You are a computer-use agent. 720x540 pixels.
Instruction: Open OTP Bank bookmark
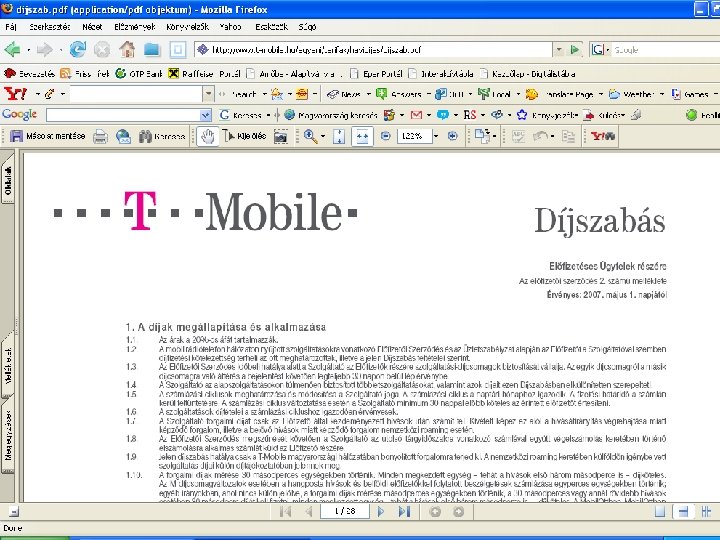click(139, 73)
